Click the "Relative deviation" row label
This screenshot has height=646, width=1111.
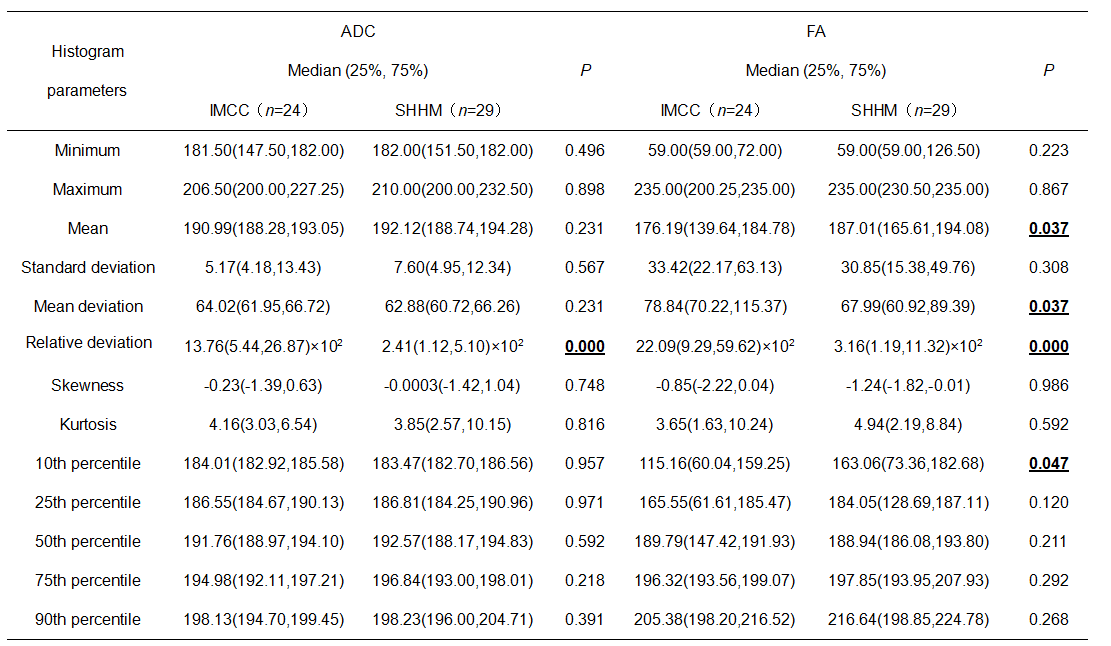(88, 343)
